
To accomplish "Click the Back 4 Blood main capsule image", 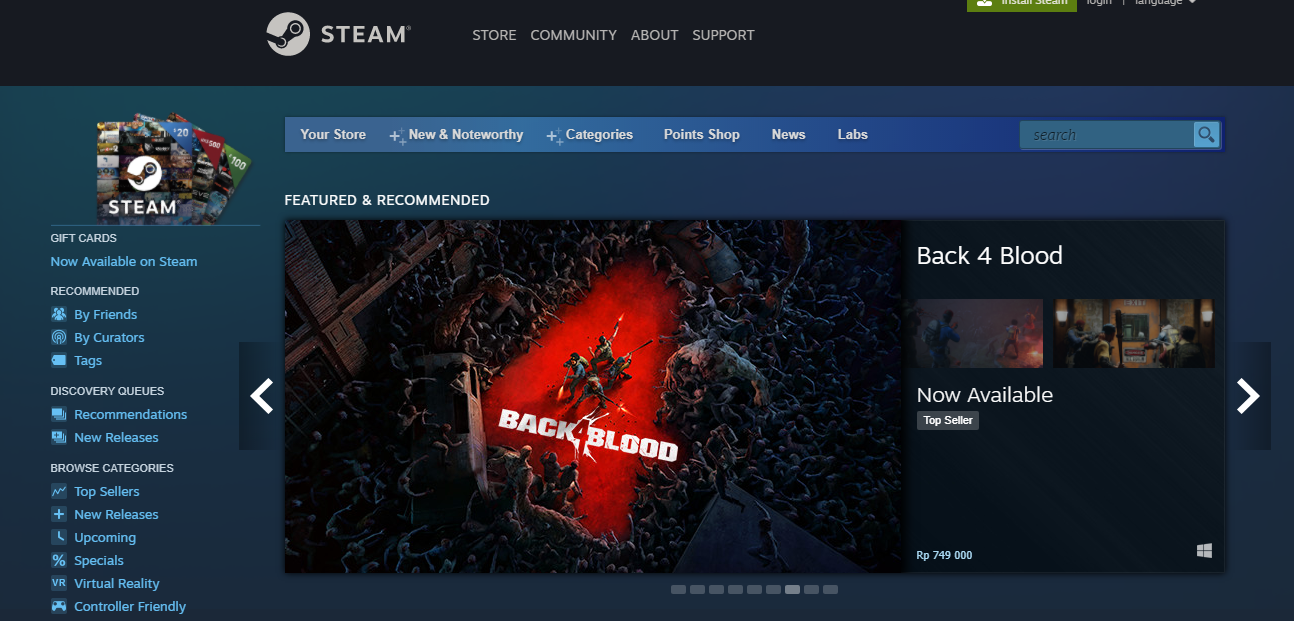I will coord(594,396).
